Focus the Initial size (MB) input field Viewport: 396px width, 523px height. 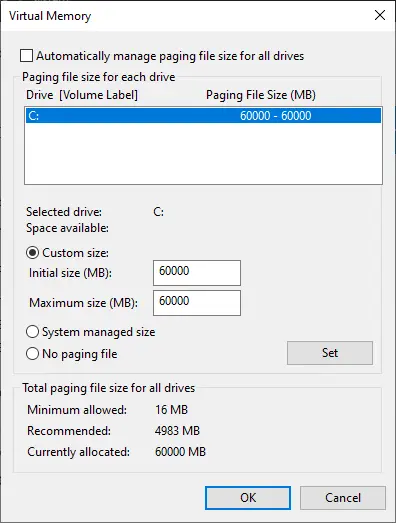[x=197, y=273]
